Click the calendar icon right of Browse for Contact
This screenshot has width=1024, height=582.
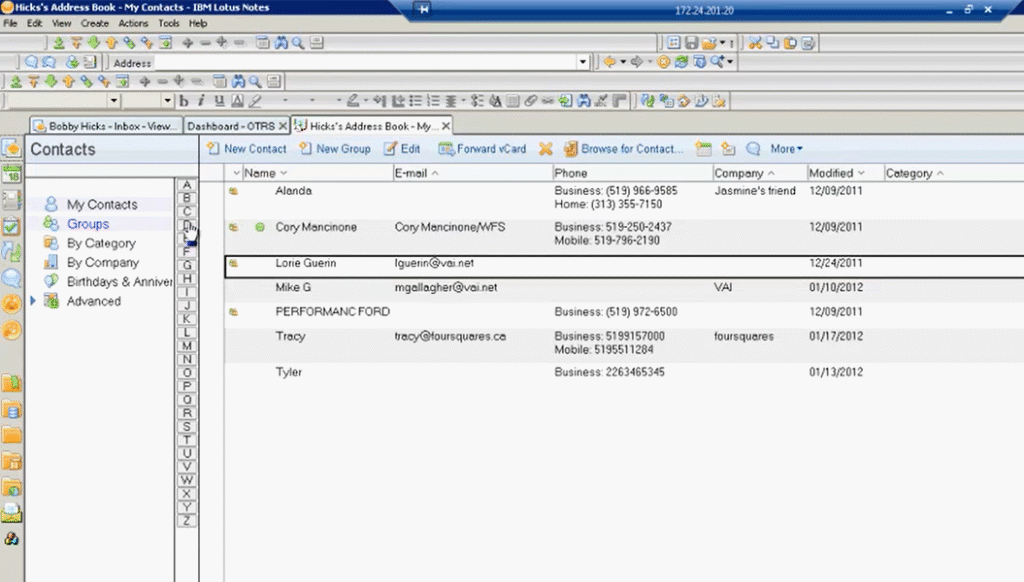point(703,149)
